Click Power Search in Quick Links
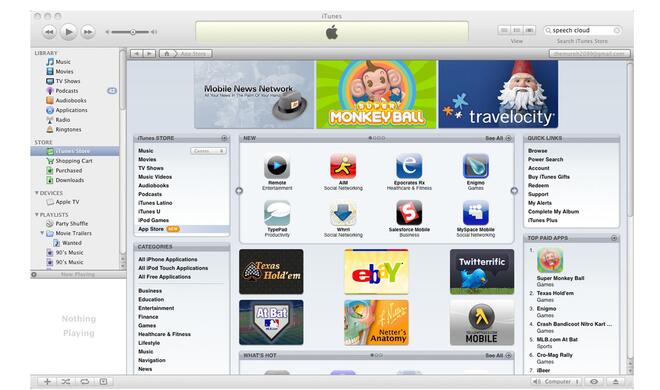Image resolution: width=660 pixels, height=390 pixels. tap(546, 159)
